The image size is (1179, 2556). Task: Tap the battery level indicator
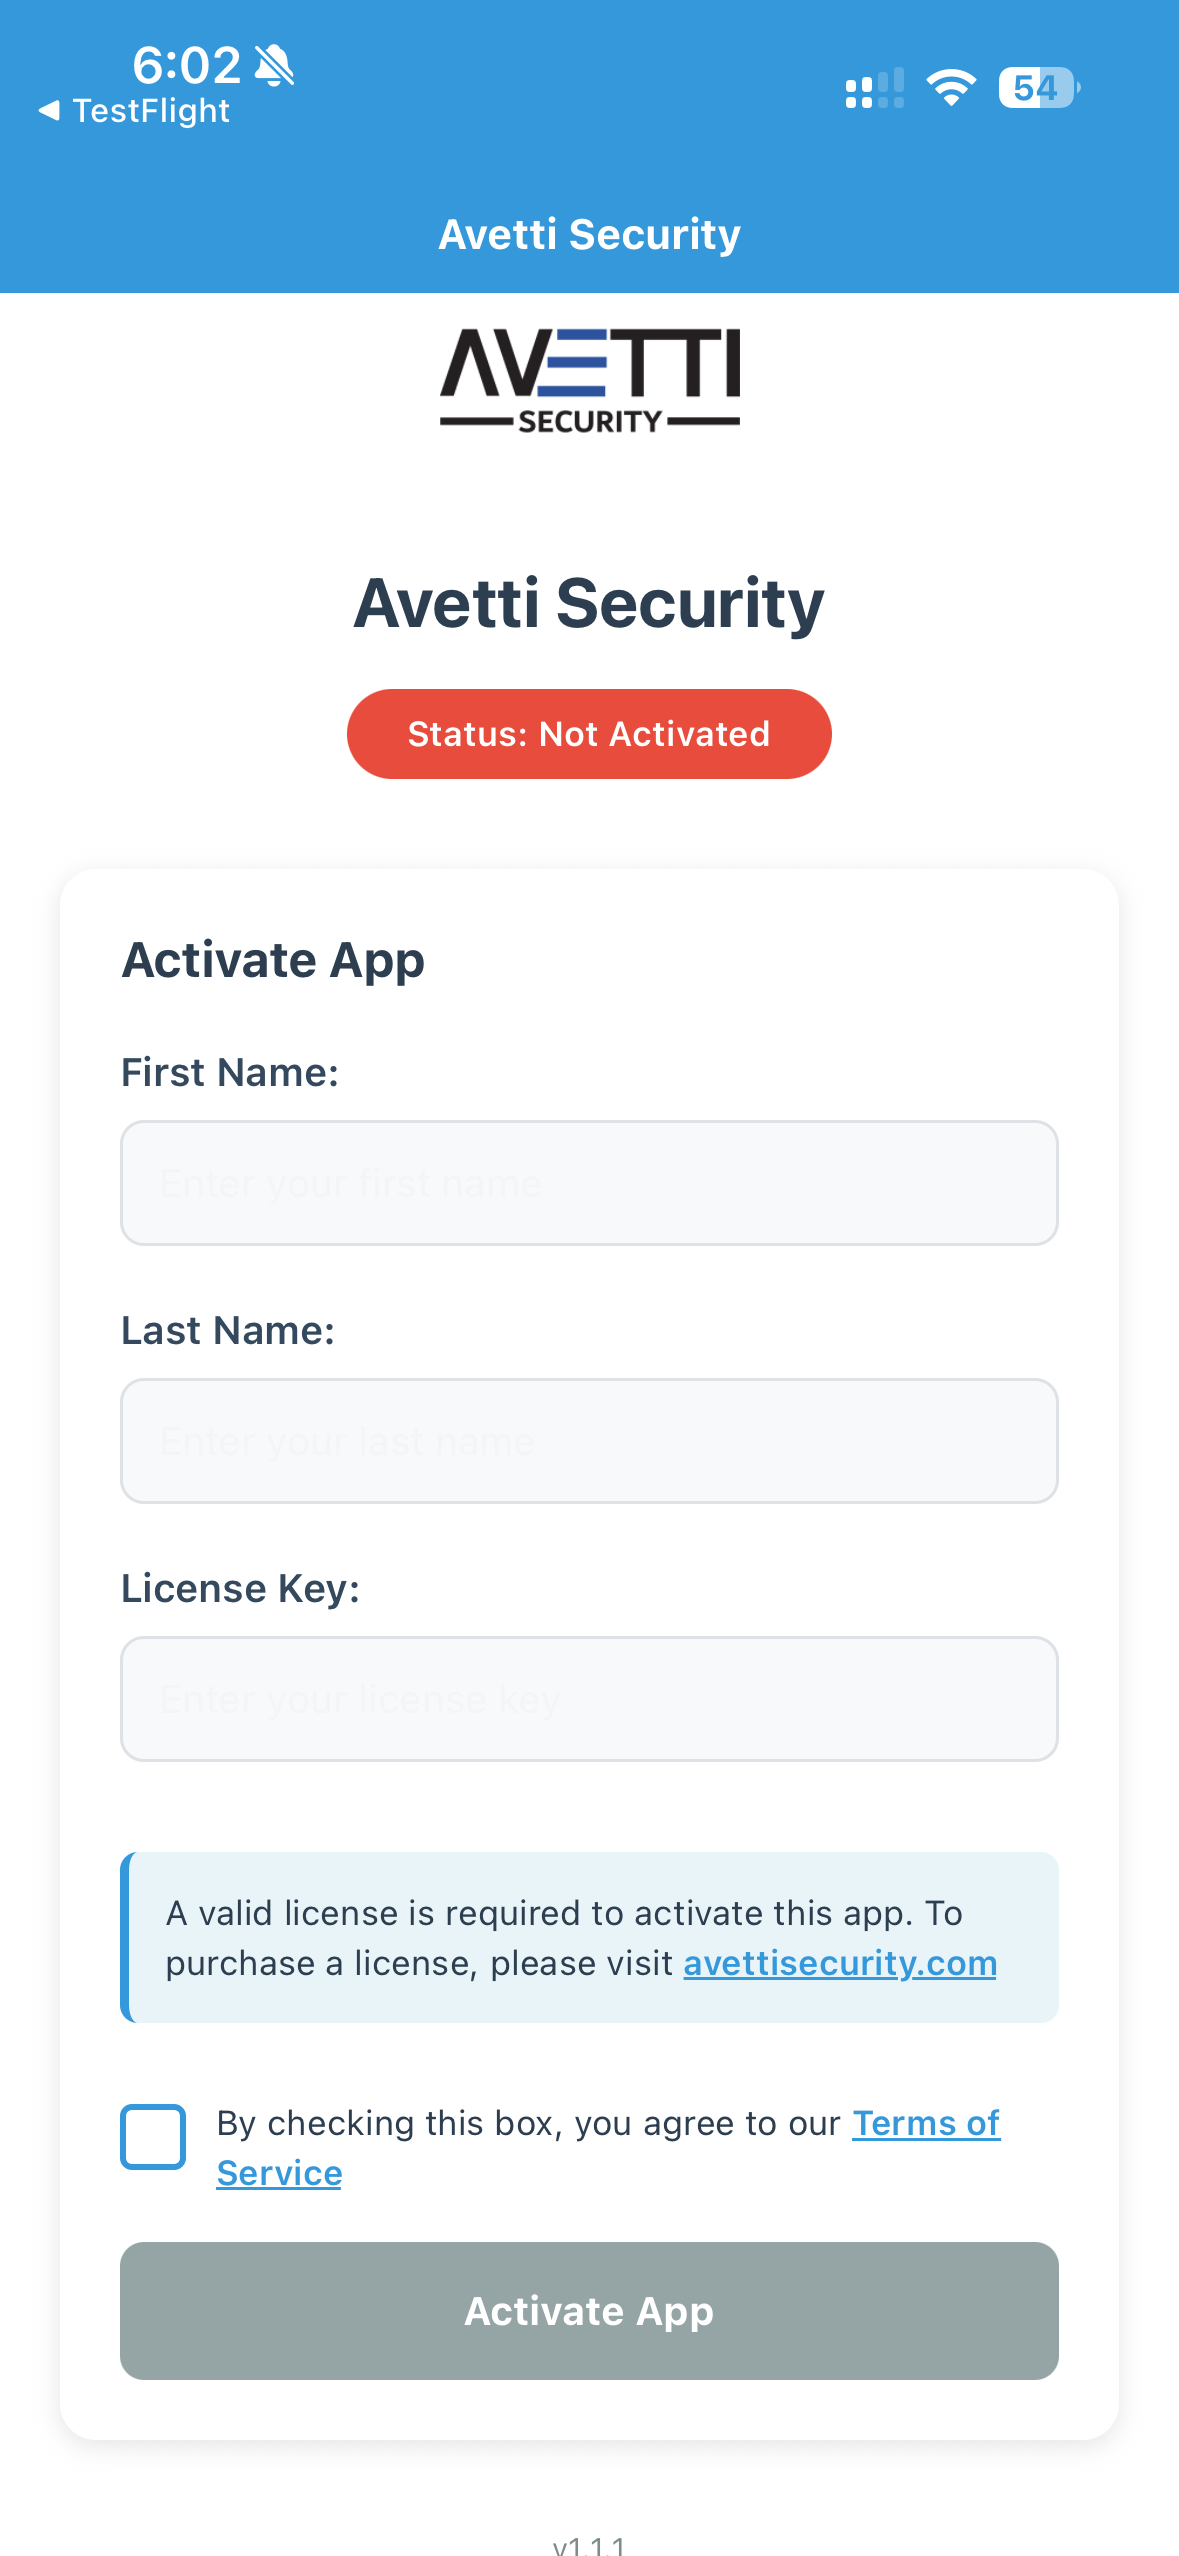(1039, 88)
